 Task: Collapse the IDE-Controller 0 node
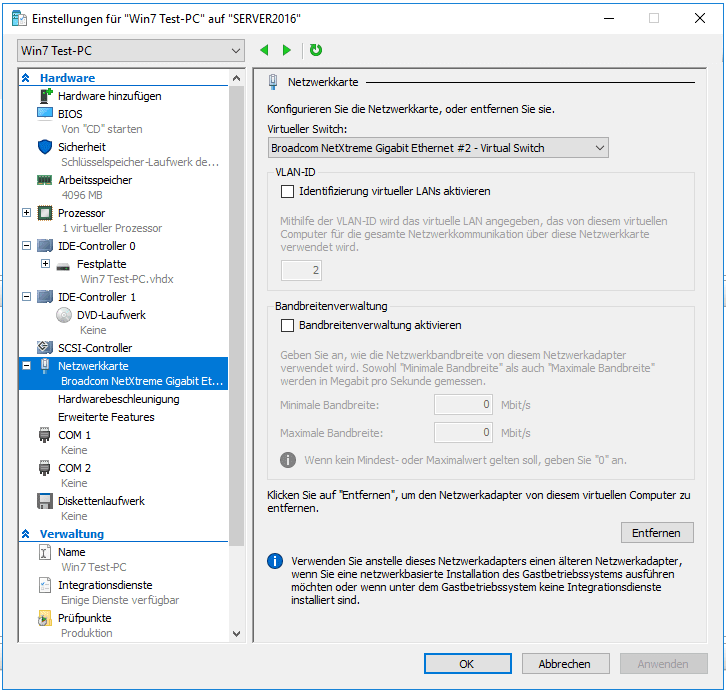27,245
